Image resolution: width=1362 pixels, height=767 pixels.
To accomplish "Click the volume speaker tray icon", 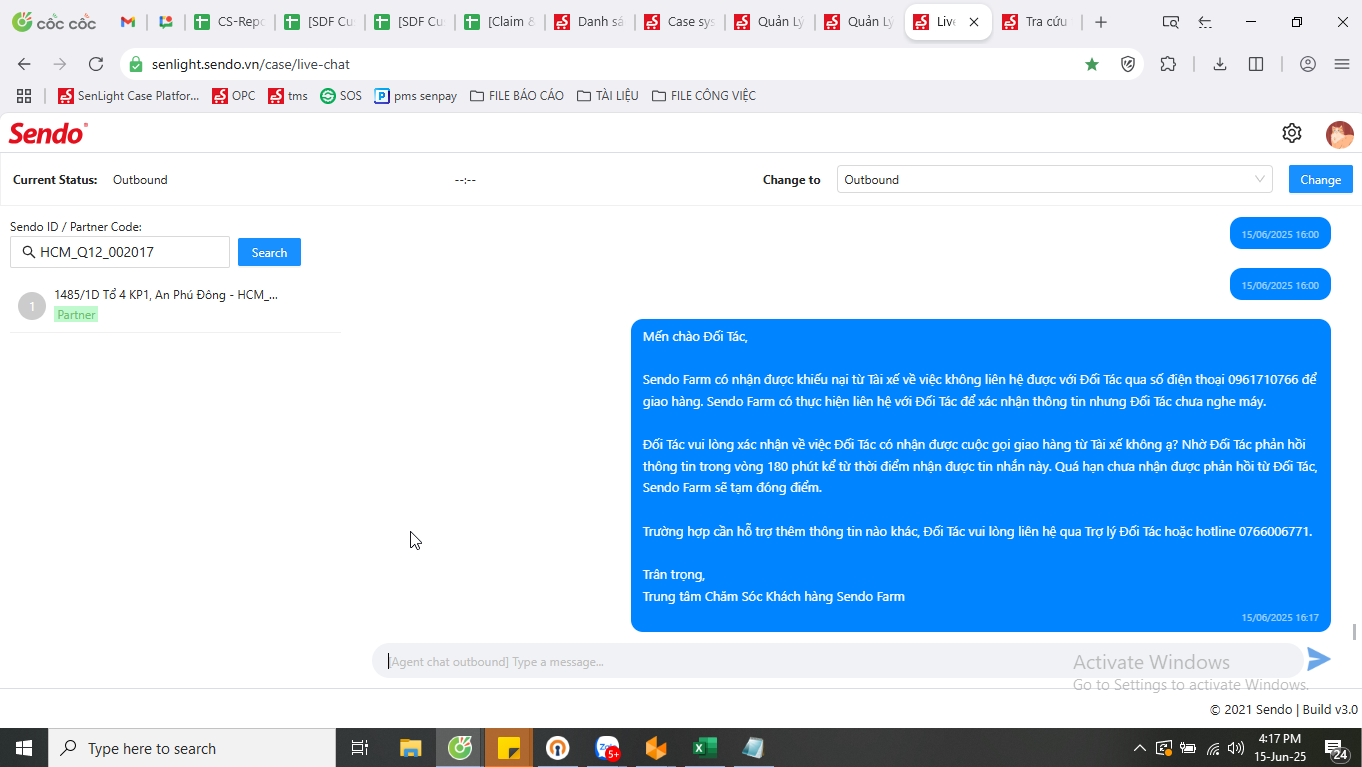I will click(x=1235, y=748).
